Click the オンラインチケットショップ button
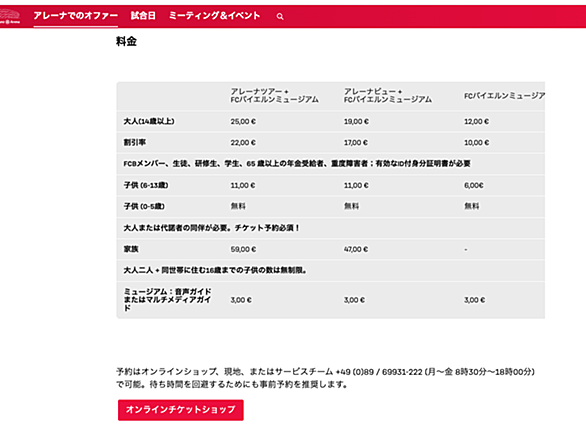Image resolution: width=586 pixels, height=430 pixels. point(181,410)
